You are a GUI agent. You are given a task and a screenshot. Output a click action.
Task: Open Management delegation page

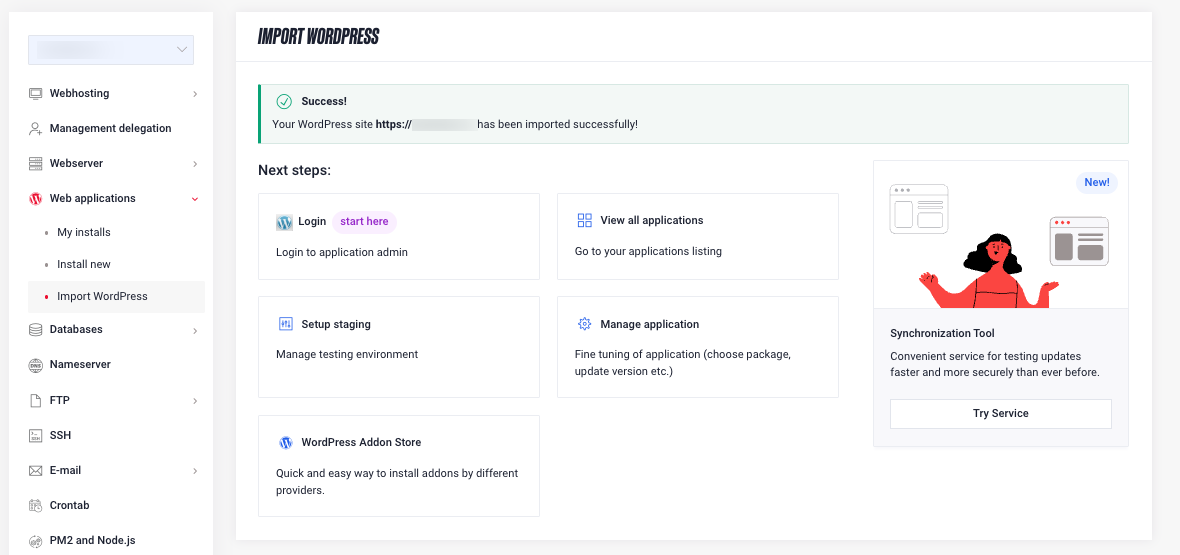(110, 129)
